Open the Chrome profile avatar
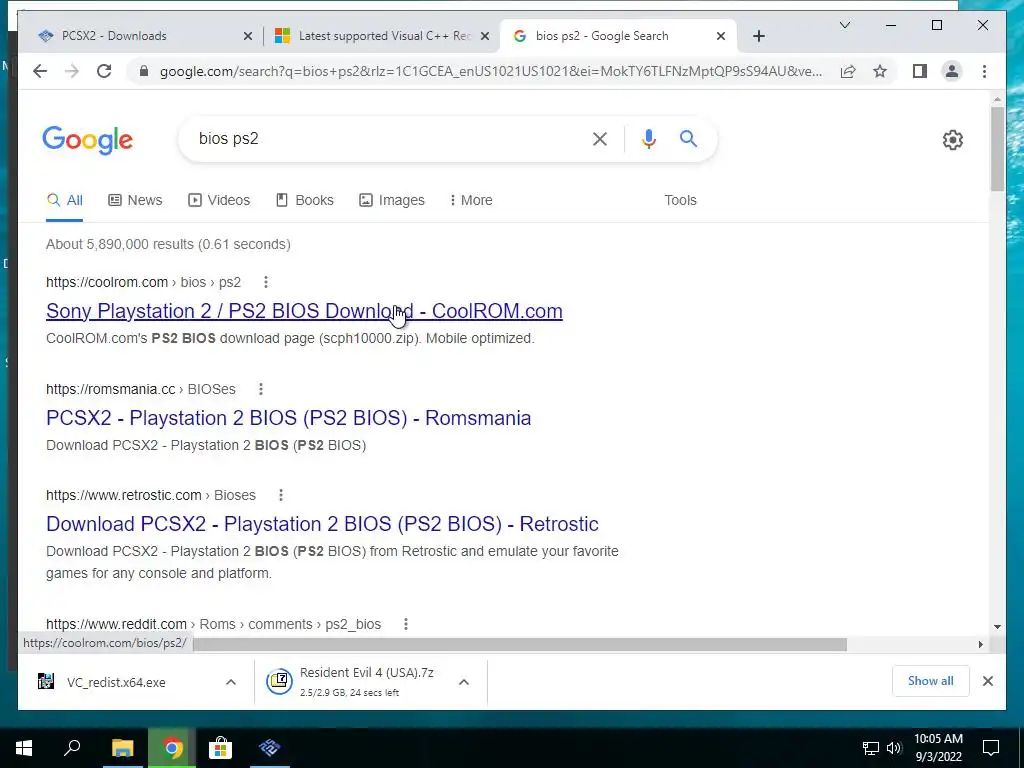The width and height of the screenshot is (1024, 768). pyautogui.click(x=952, y=71)
